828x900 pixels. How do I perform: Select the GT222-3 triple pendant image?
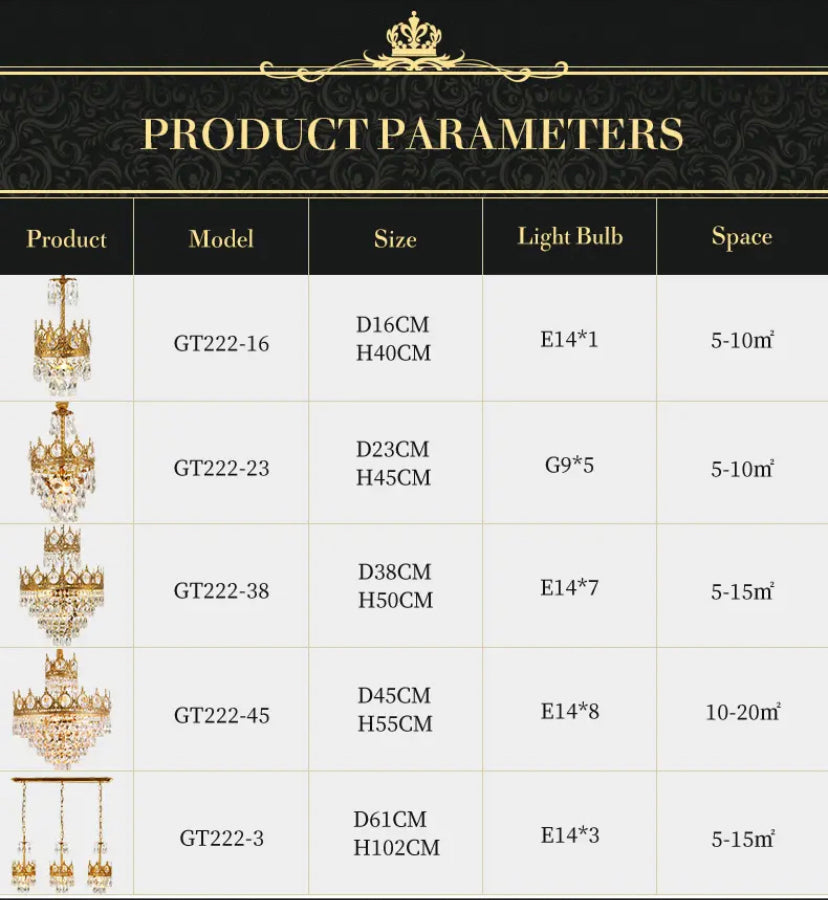(x=62, y=834)
